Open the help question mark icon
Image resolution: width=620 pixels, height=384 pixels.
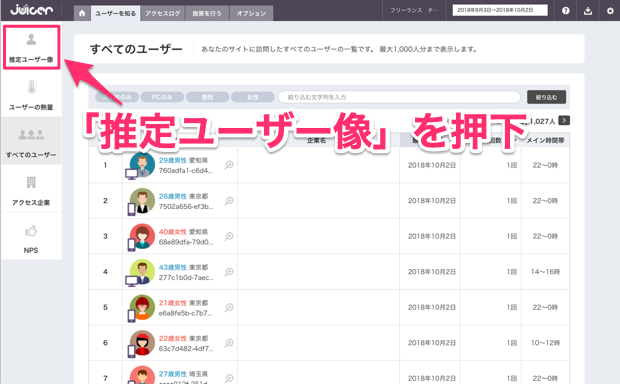(x=566, y=11)
